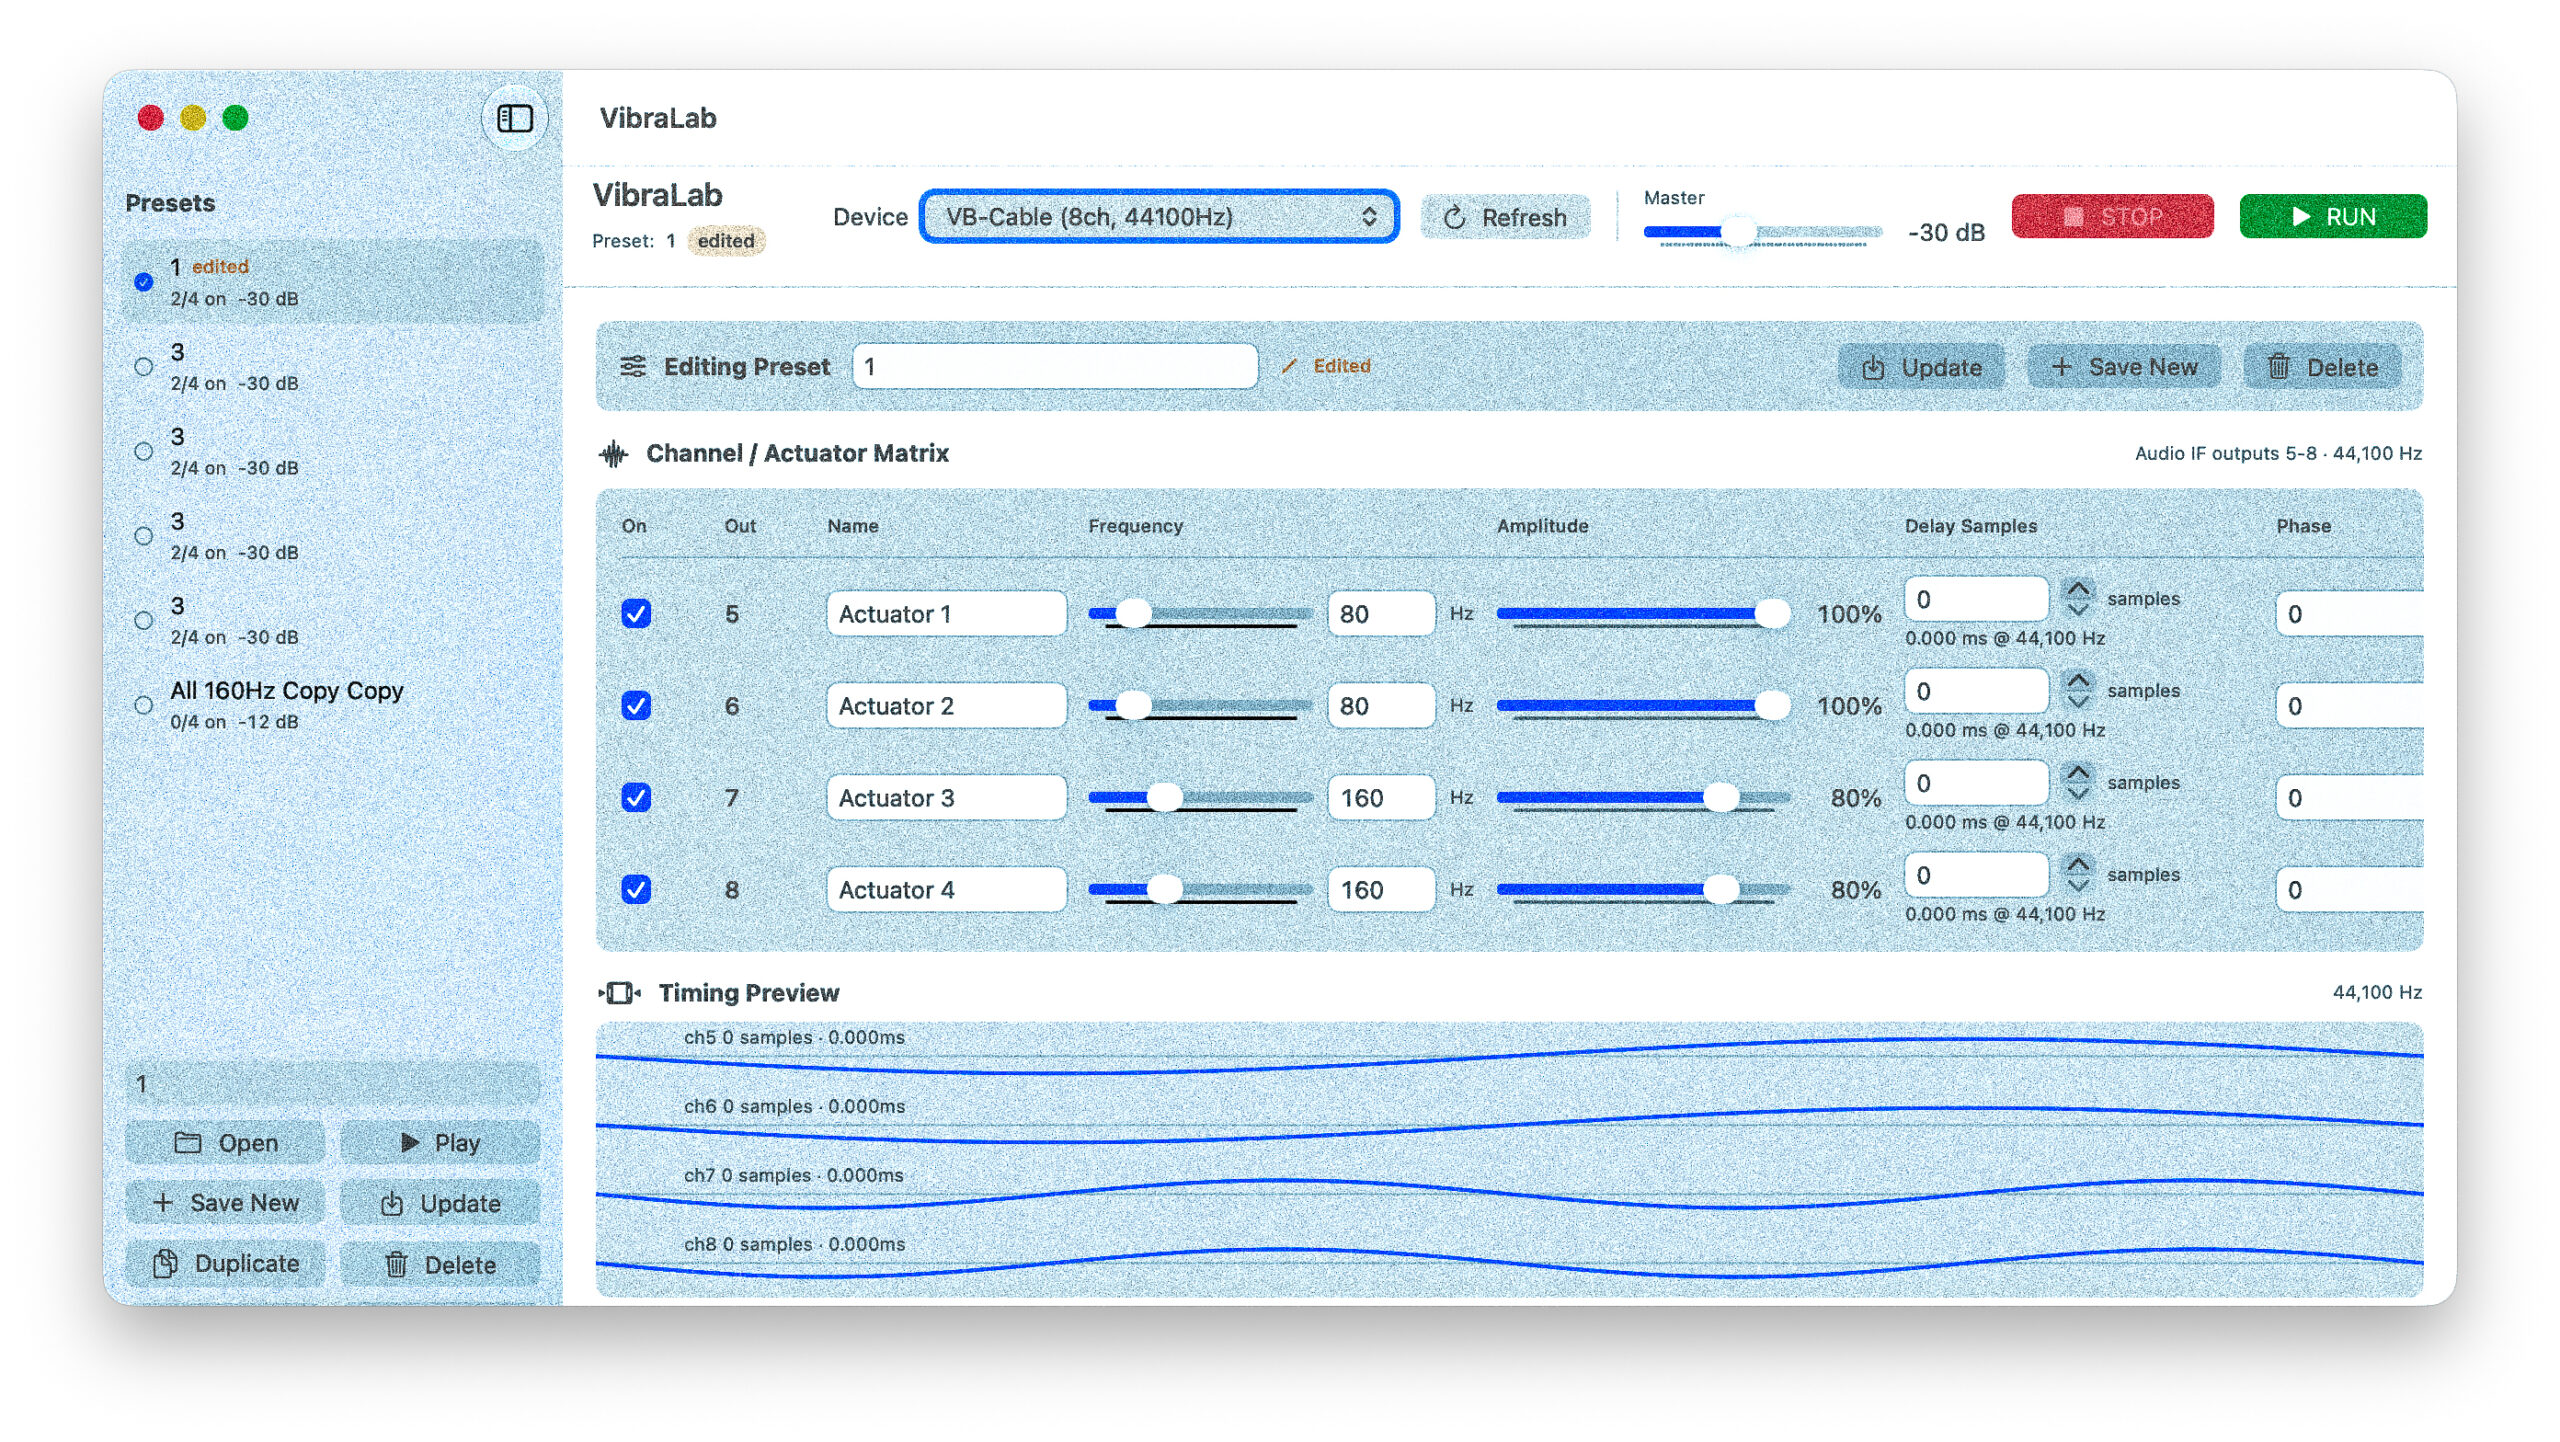Click the sidebar Play button
2560x1442 pixels.
pos(440,1142)
